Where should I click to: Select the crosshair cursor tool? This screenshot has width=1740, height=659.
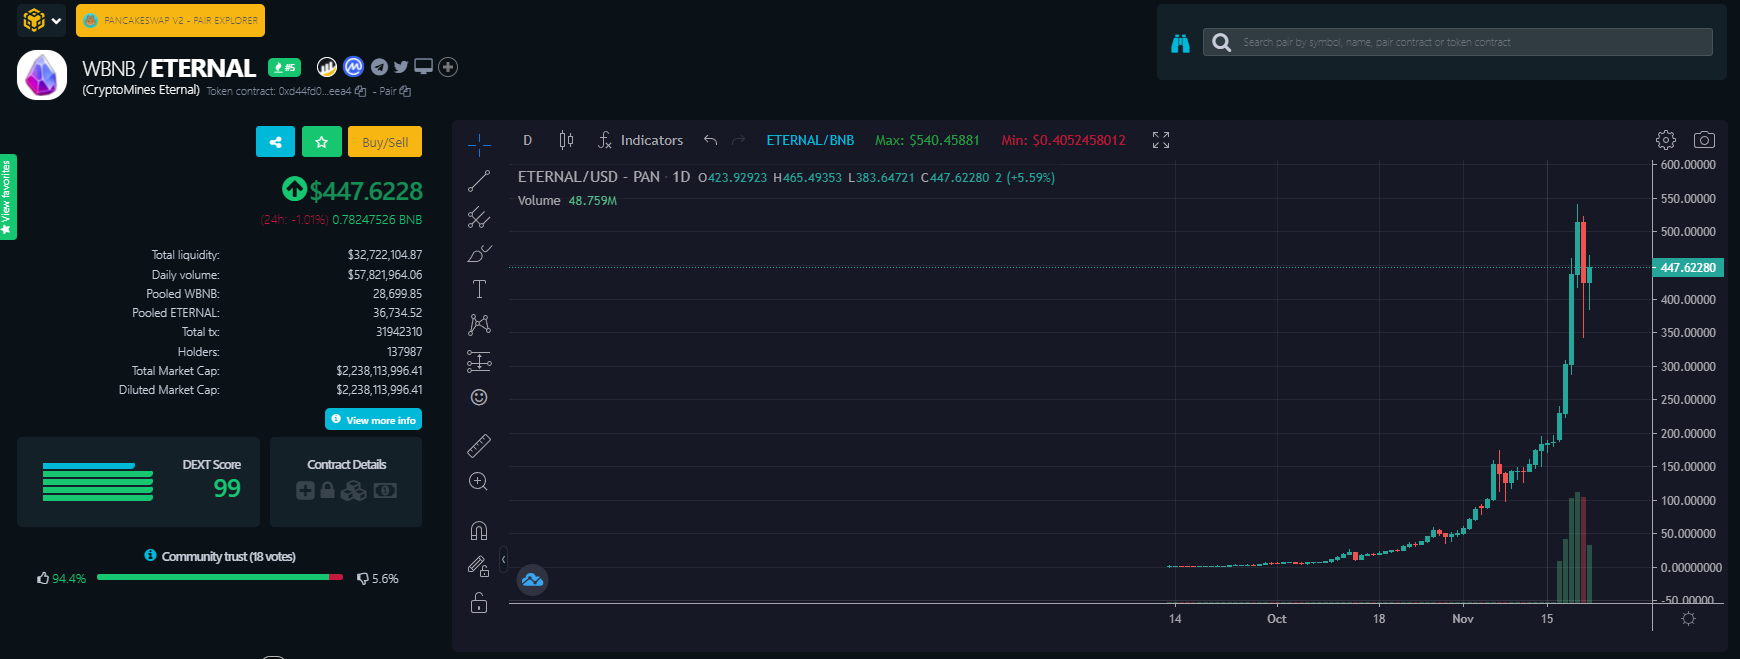pos(479,145)
